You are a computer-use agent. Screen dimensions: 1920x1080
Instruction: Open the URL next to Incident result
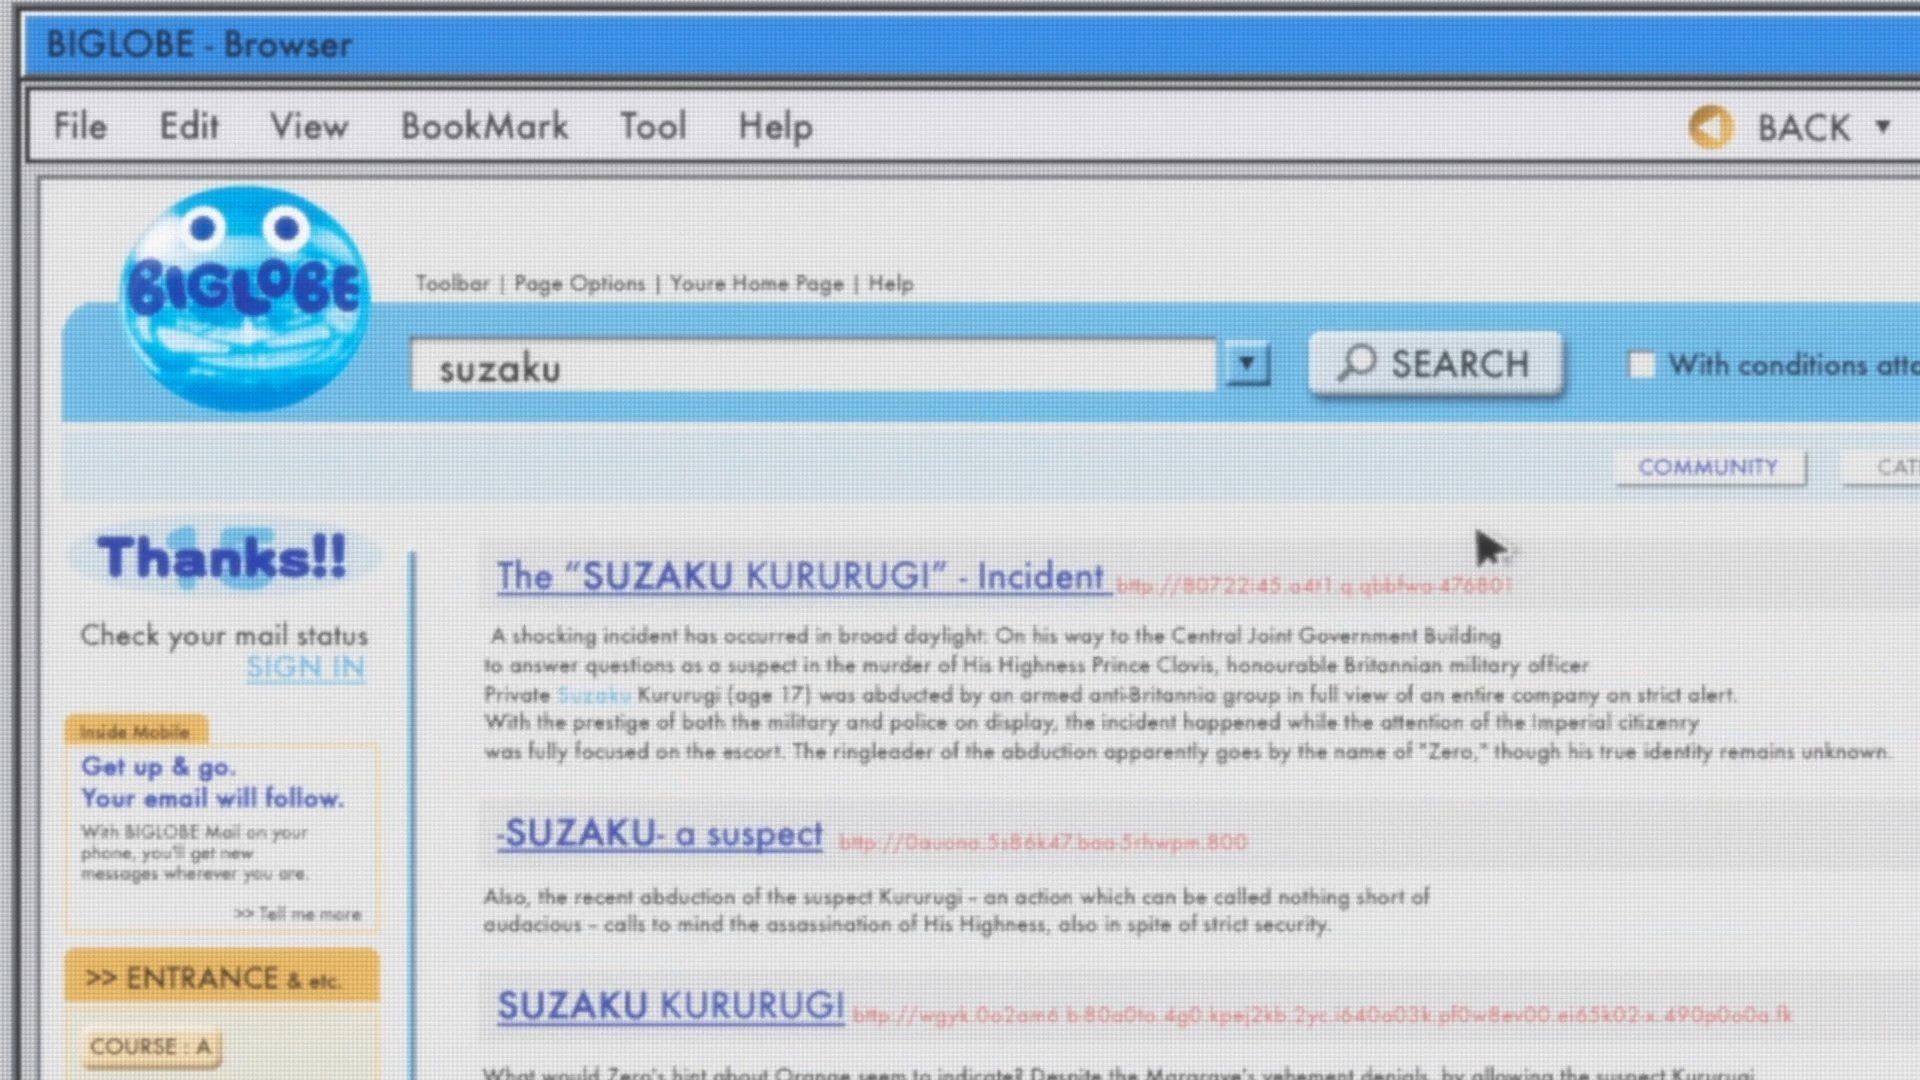tap(1314, 586)
